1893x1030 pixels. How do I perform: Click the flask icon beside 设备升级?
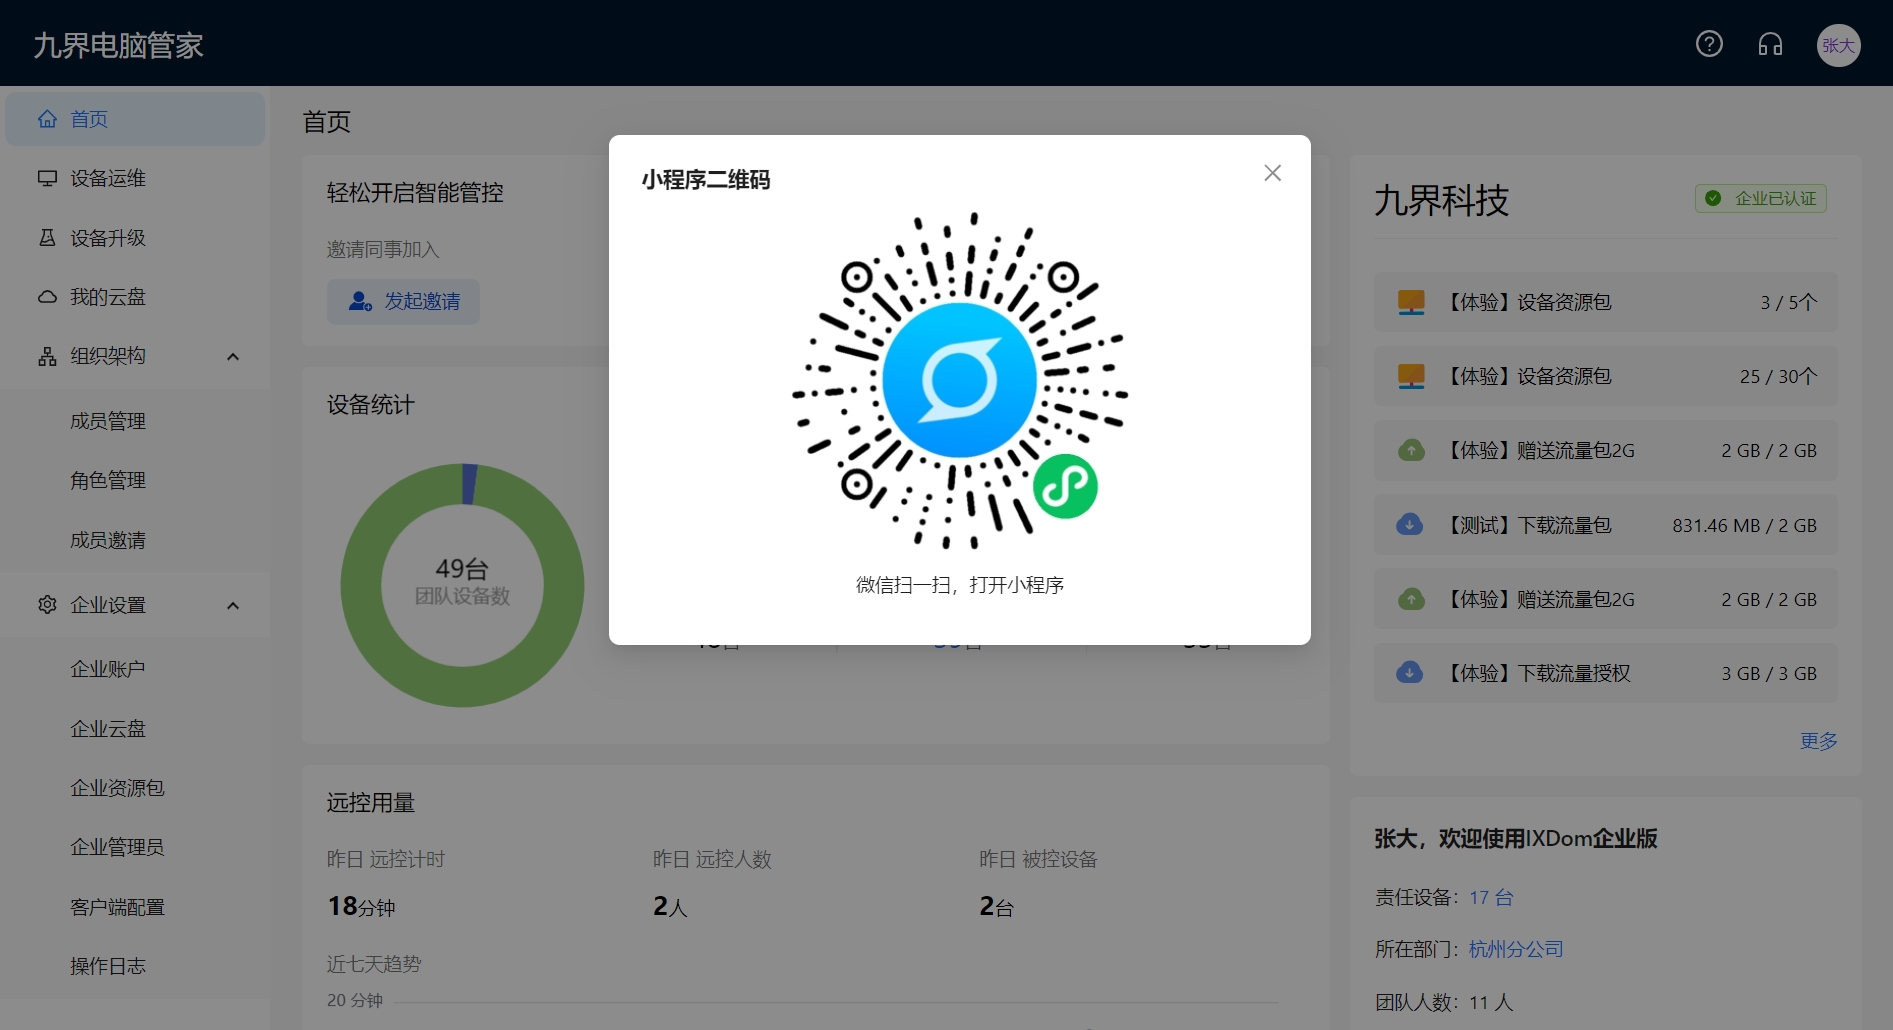point(47,237)
